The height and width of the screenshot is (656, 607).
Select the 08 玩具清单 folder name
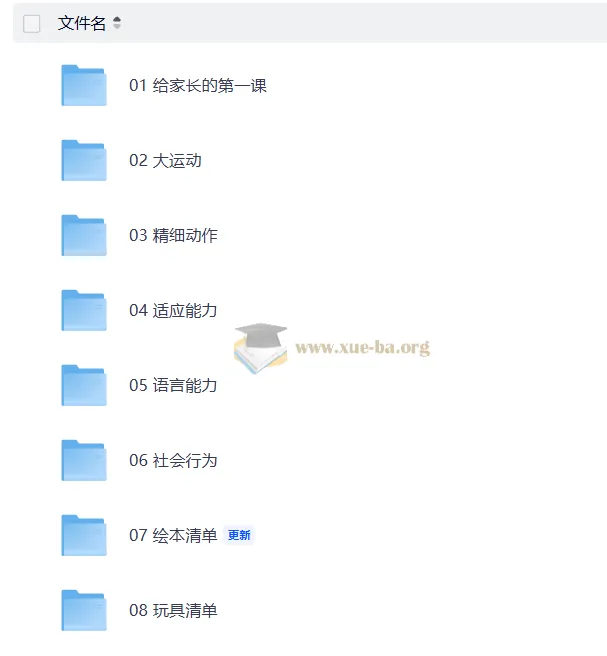pyautogui.click(x=173, y=610)
